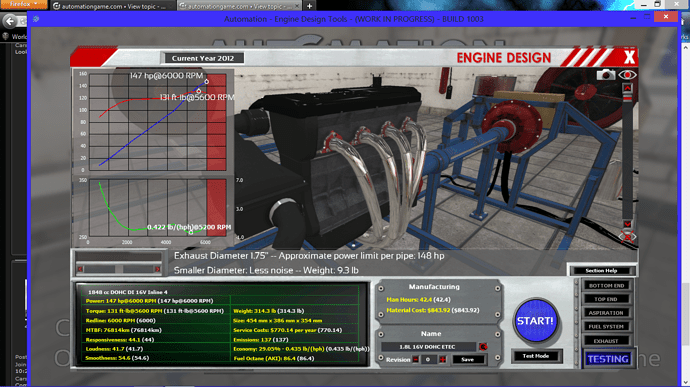Screen dimensions: 690x387
Task: Open the Exhaust section
Action: [606, 341]
